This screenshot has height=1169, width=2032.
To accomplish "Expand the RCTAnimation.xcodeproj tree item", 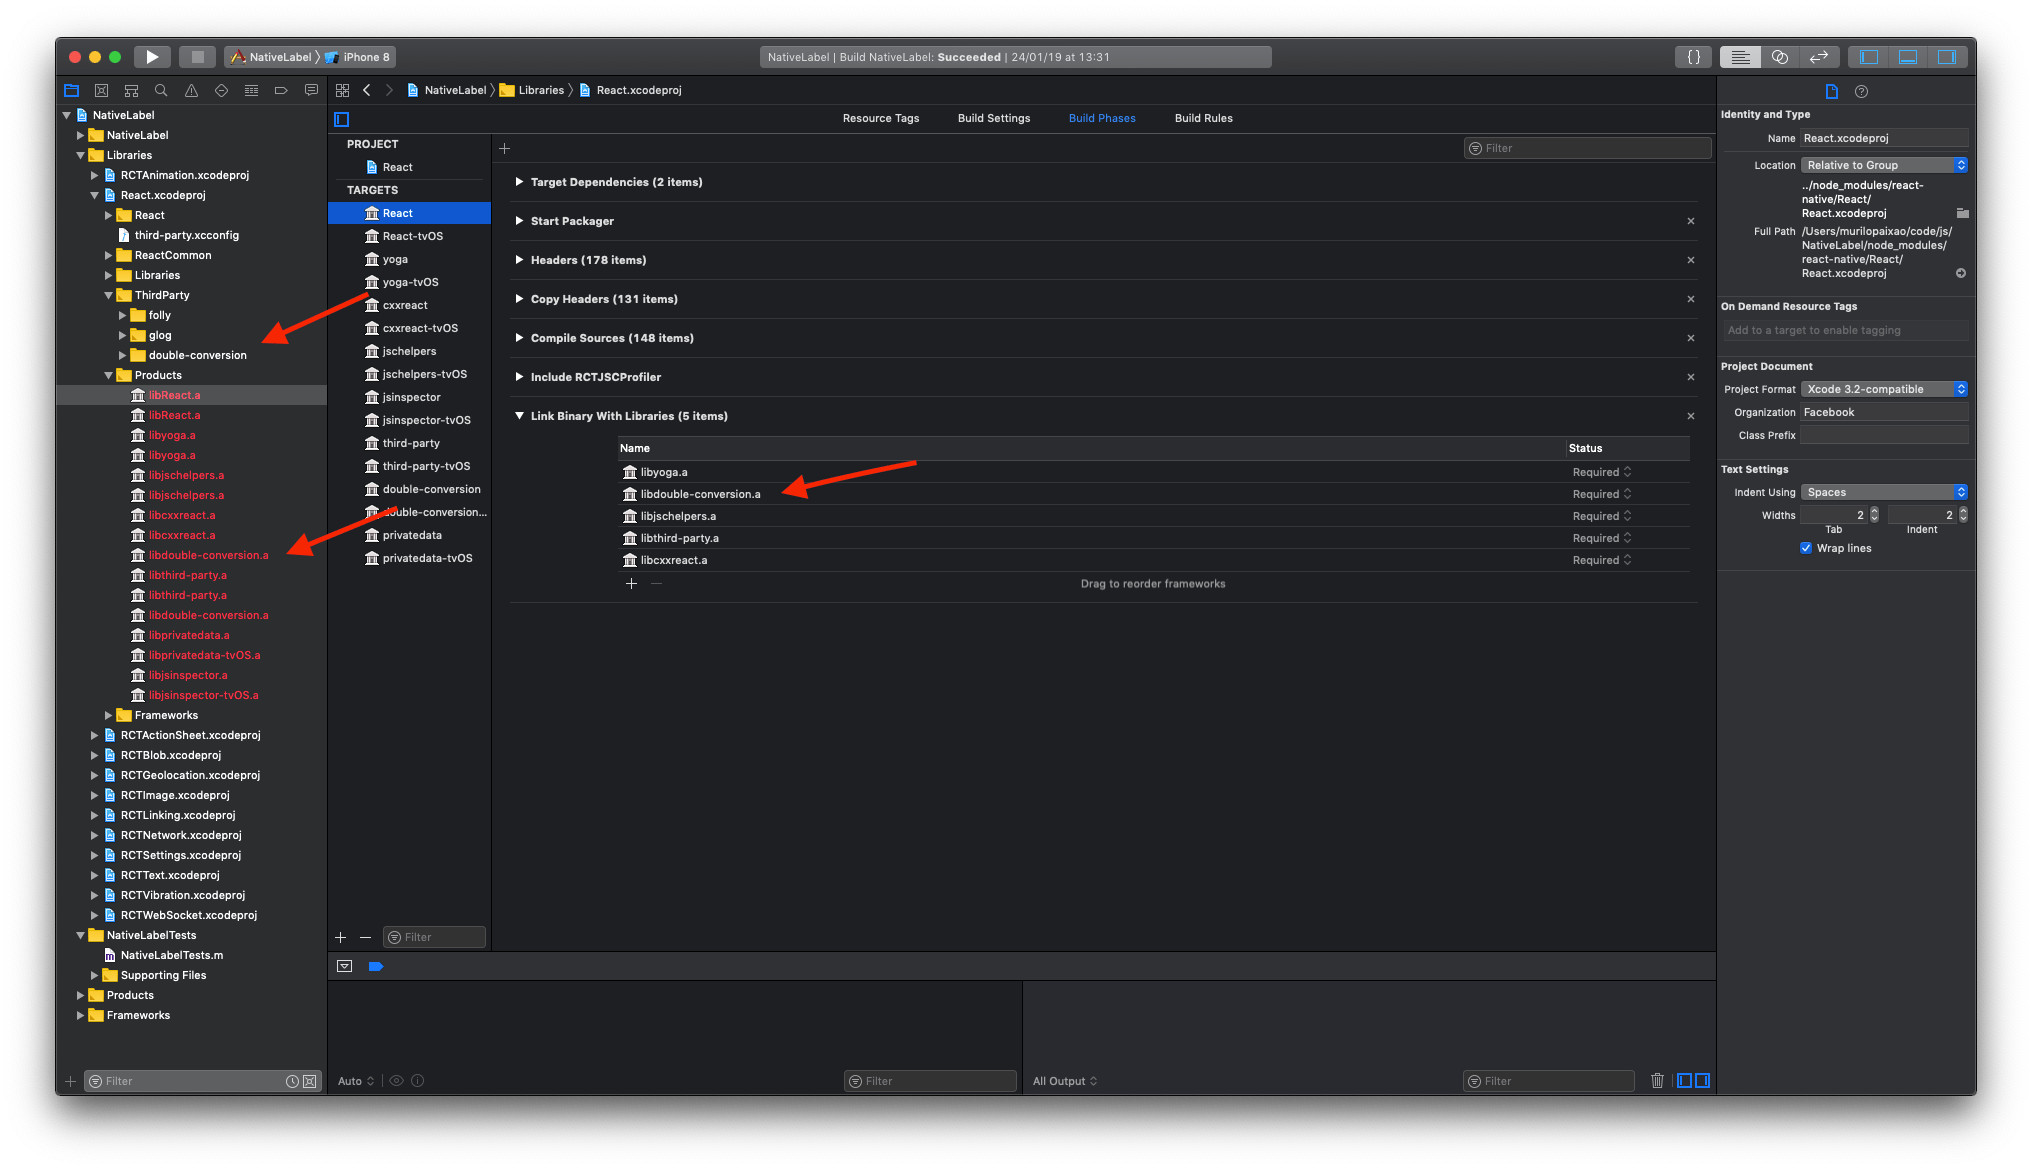I will [x=95, y=175].
